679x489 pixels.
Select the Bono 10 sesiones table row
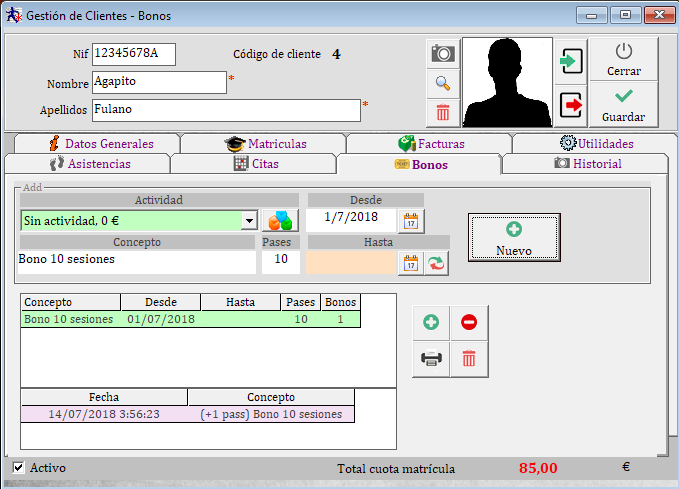point(191,319)
